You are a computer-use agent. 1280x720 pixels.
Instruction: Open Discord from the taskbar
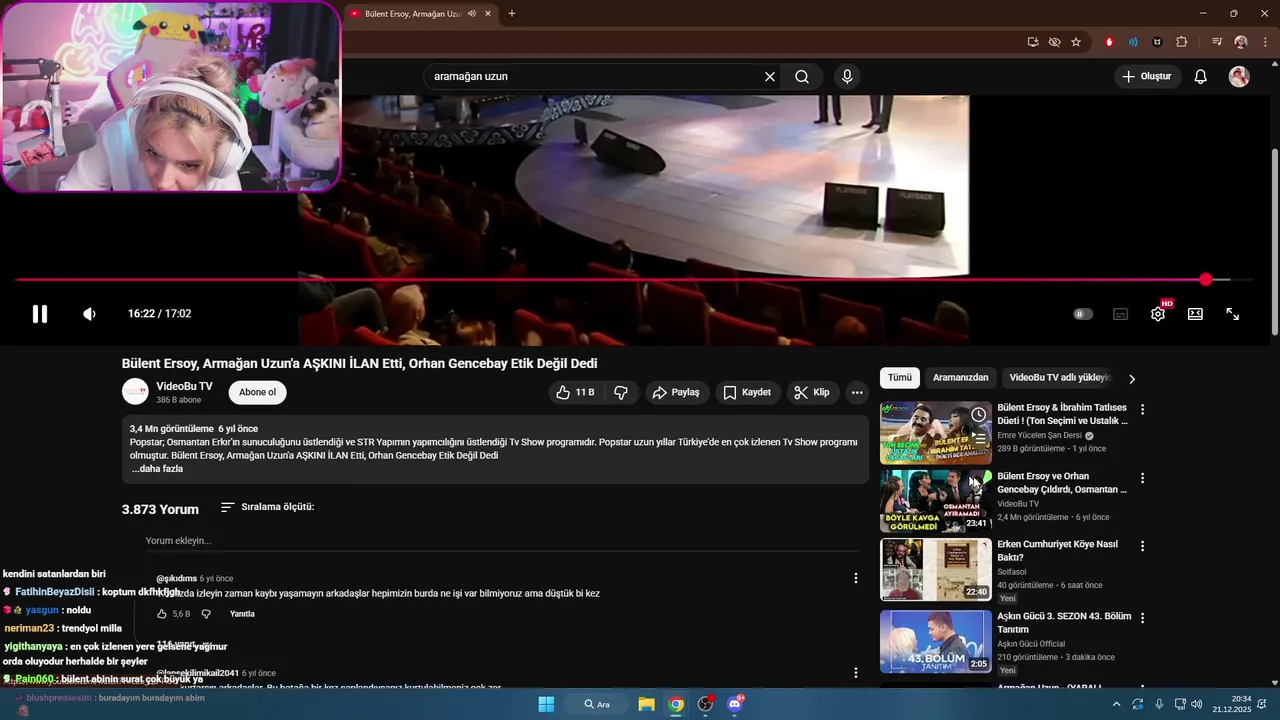tap(735, 704)
